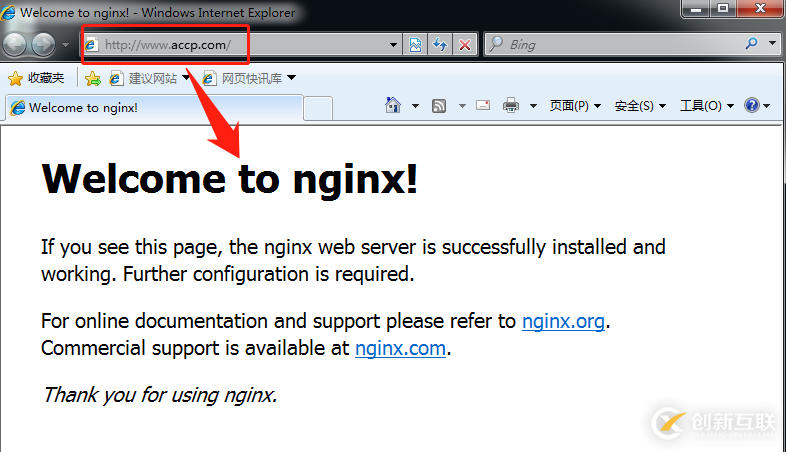Minimize the Internet Explorer window

695,9
